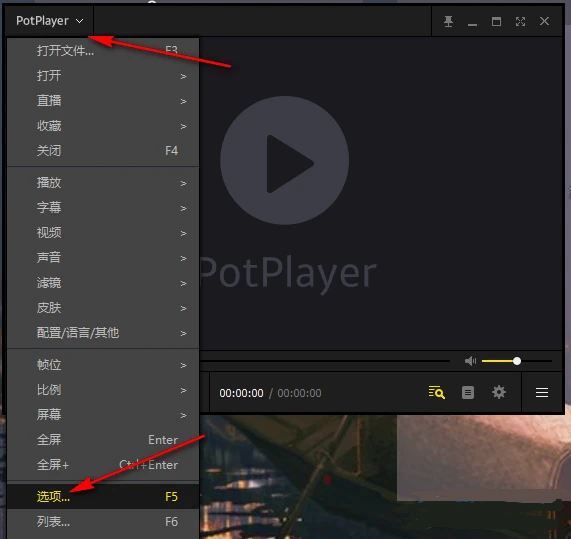Viewport: 571px width, 539px height.
Task: Open 列表... F6 menu entry
Action: click(103, 522)
